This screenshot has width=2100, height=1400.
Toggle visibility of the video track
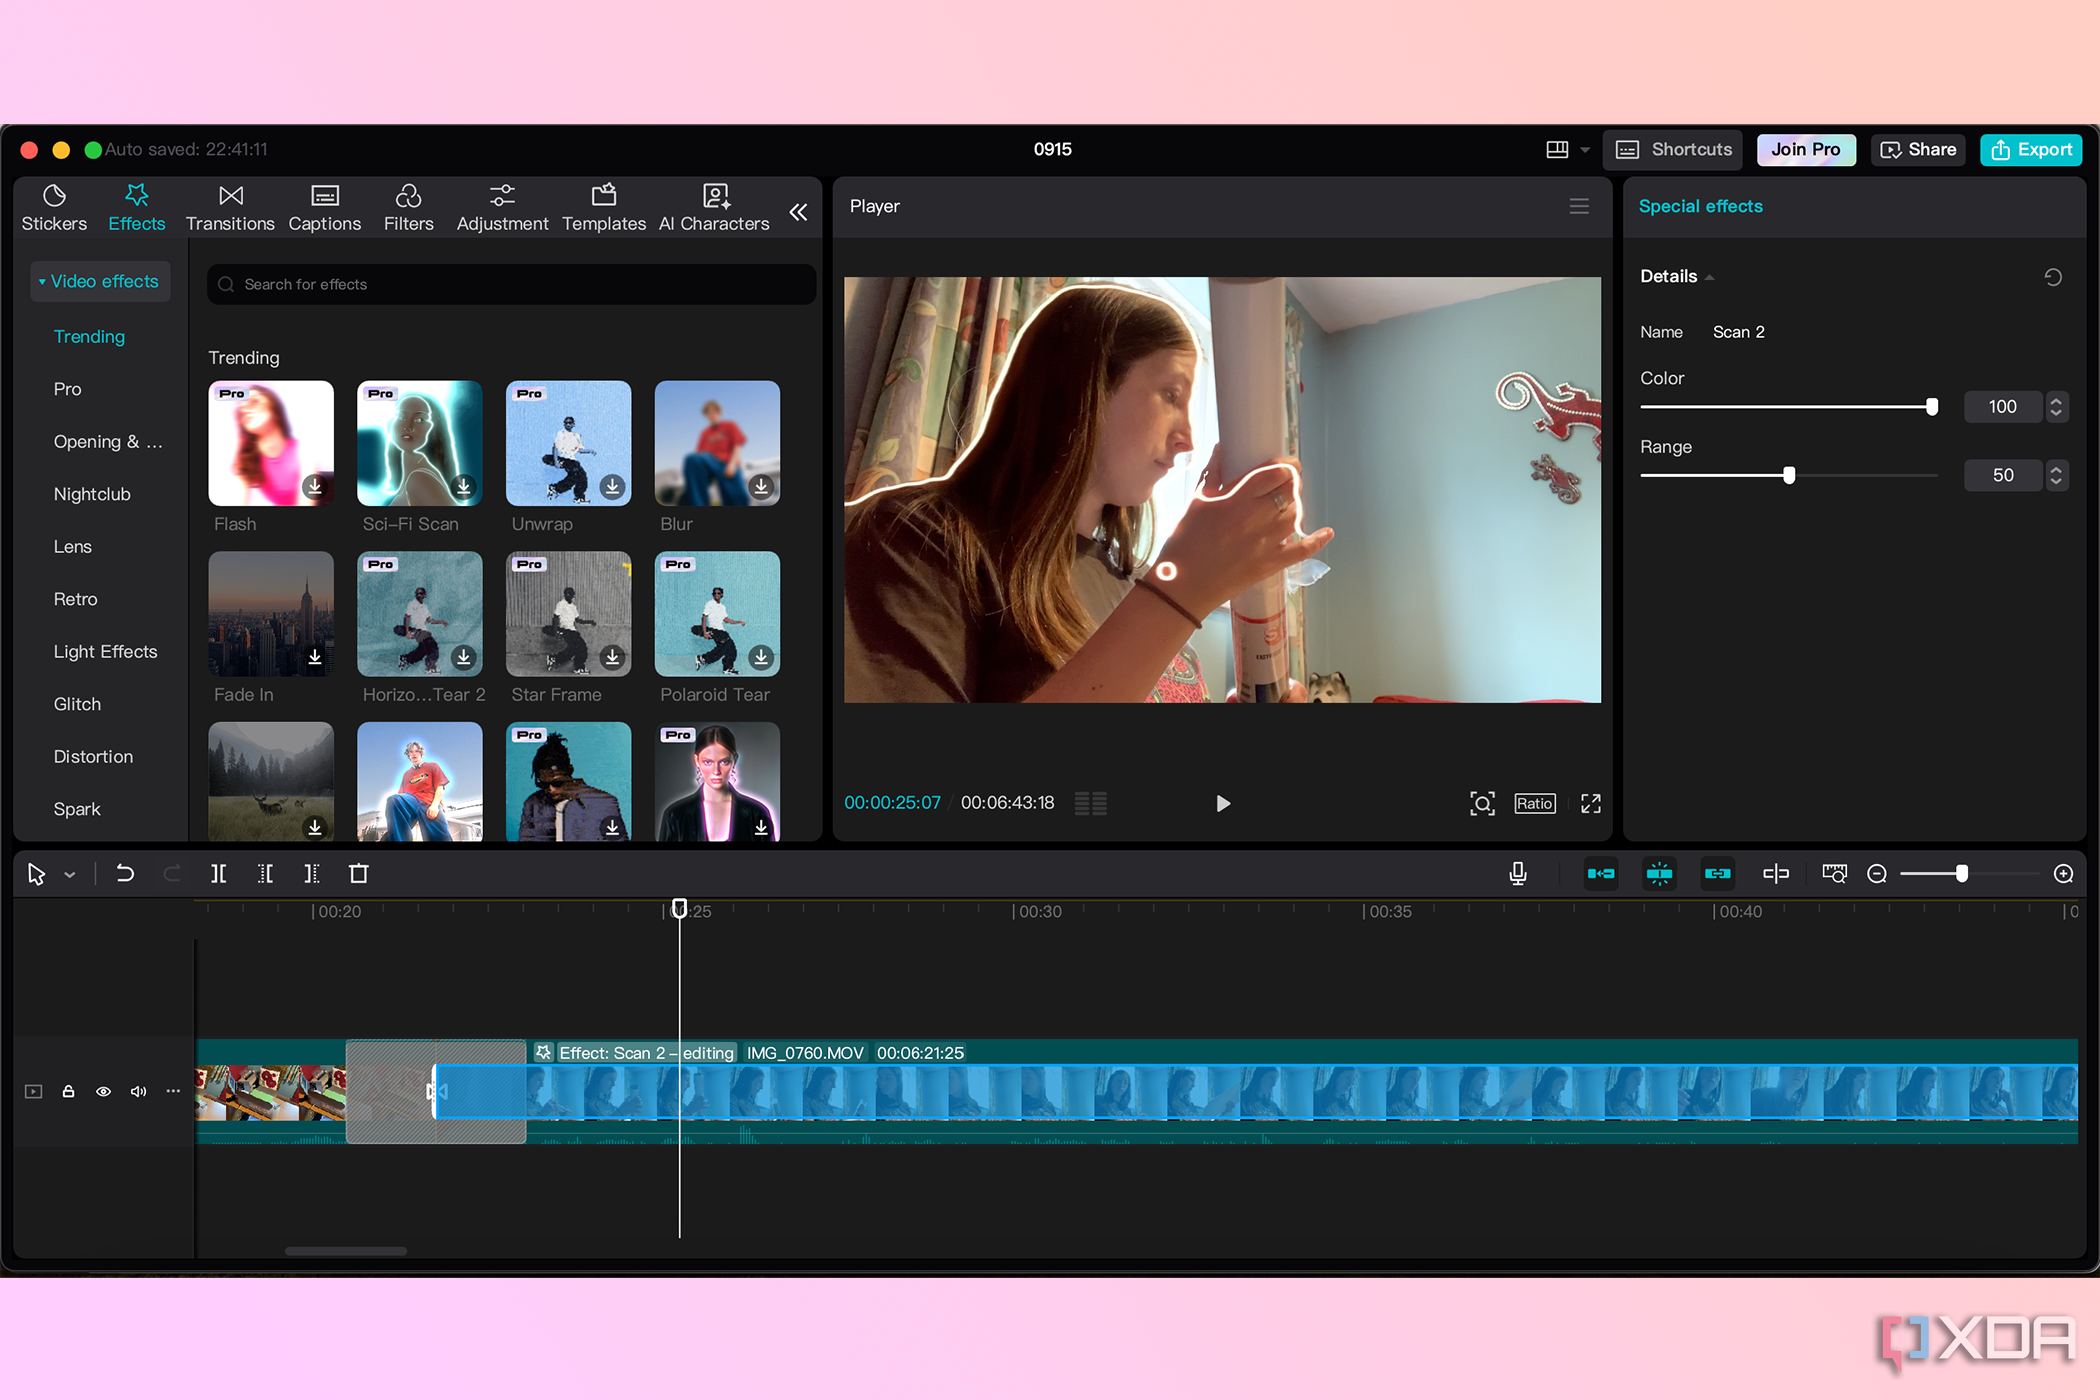coord(103,1092)
